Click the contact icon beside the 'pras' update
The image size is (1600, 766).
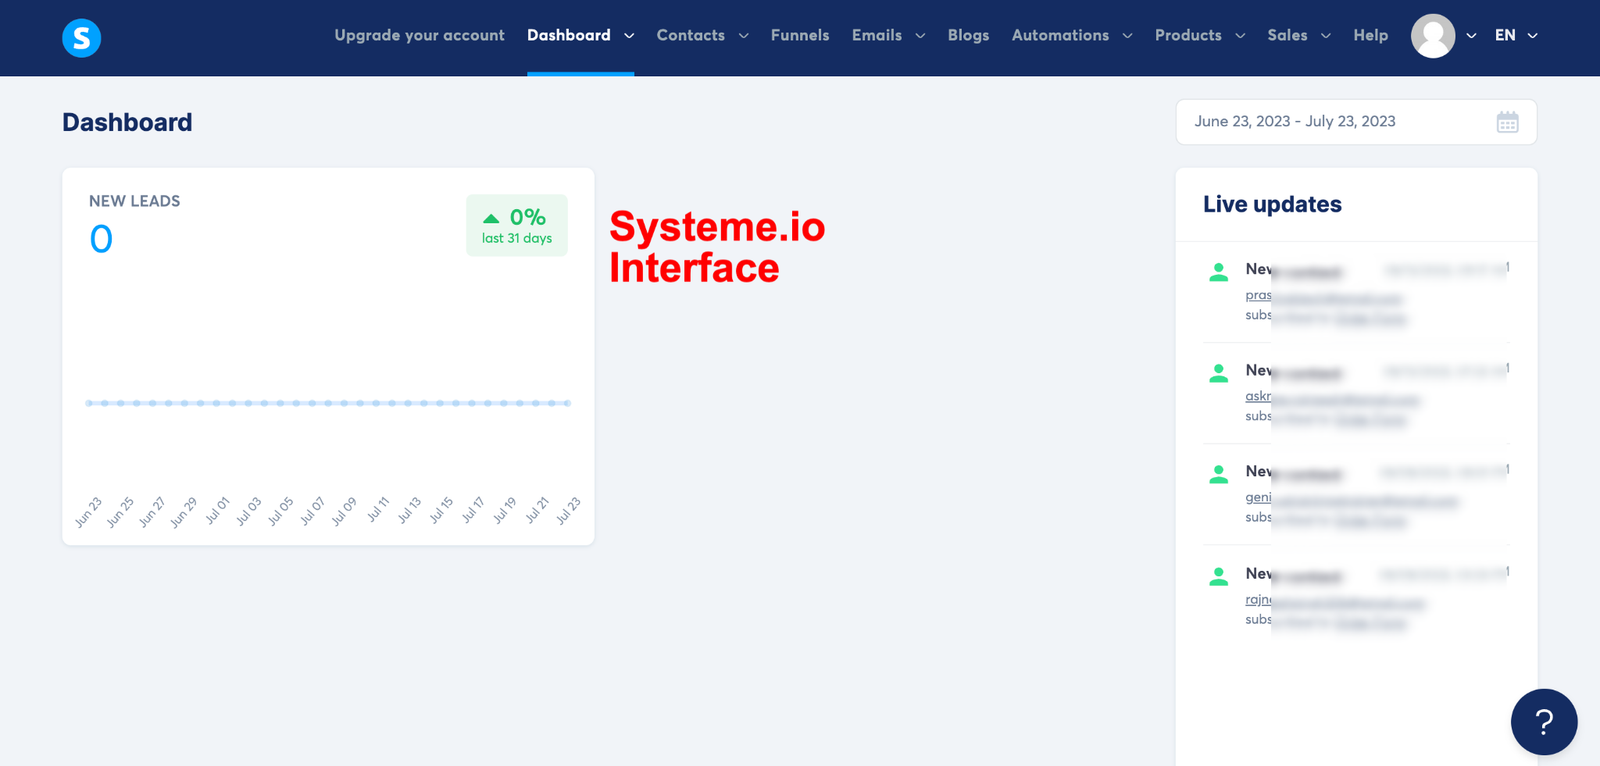[x=1218, y=272]
